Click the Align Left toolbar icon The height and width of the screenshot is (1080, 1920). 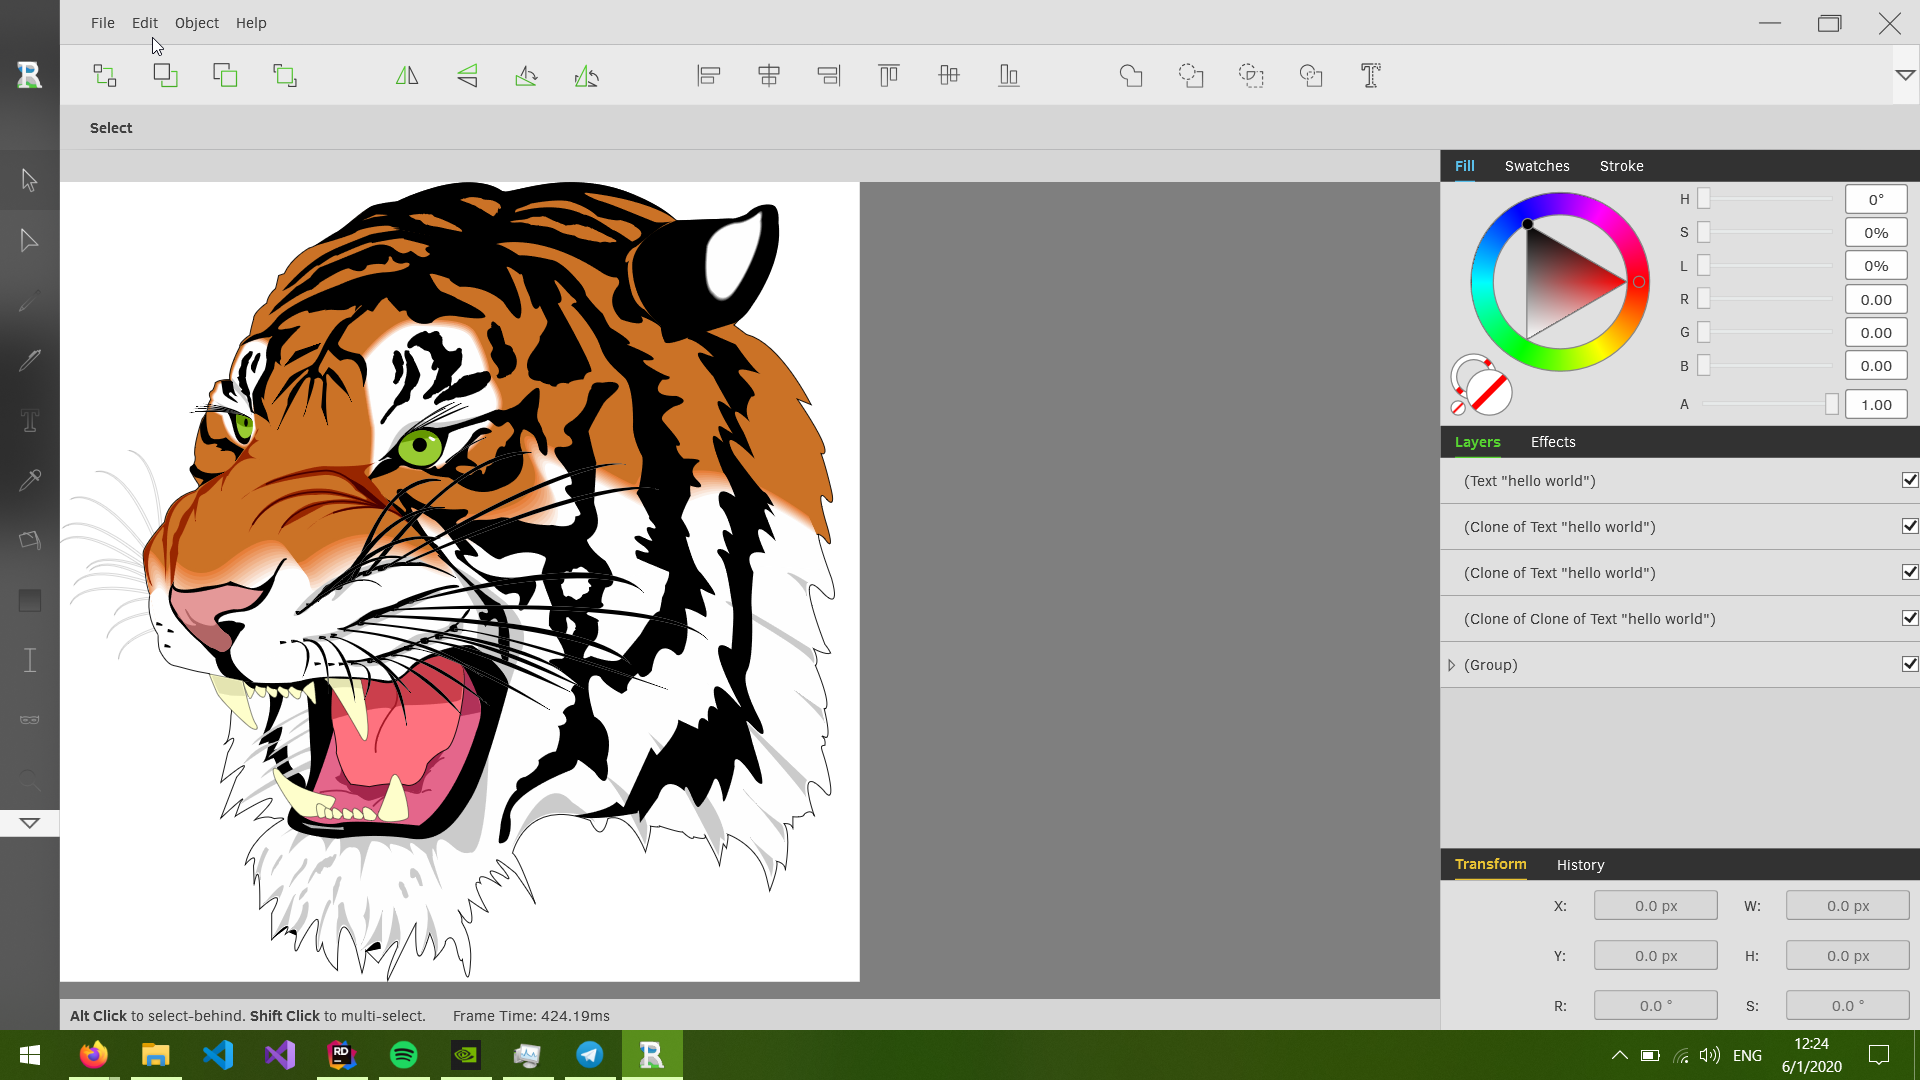[x=708, y=76]
